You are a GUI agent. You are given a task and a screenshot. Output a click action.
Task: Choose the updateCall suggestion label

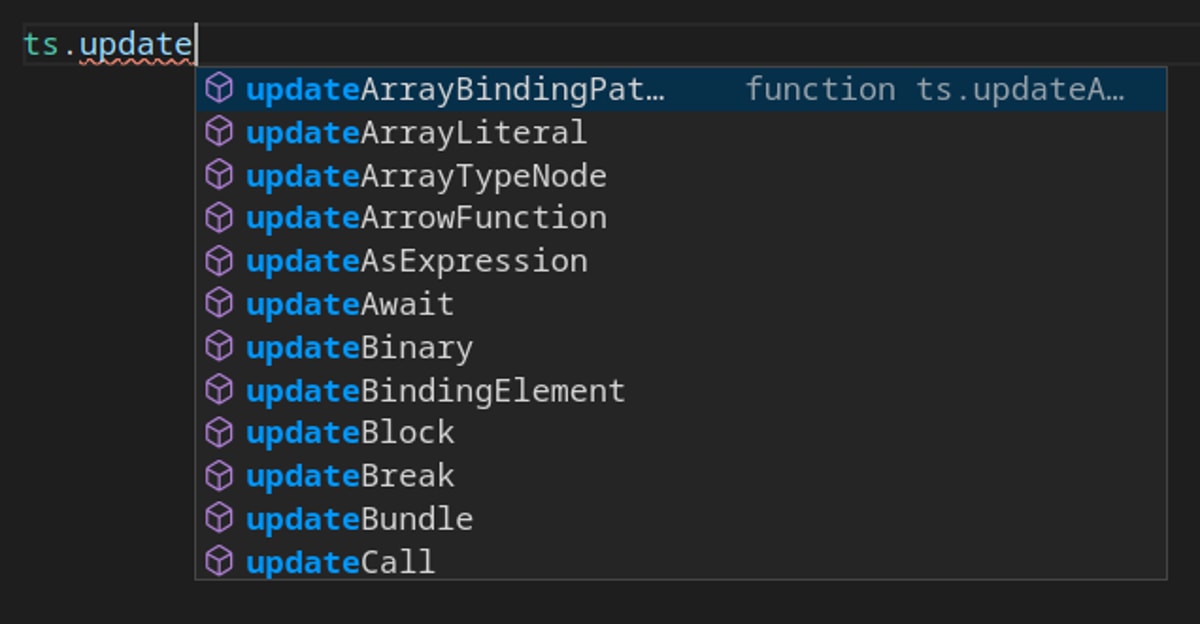(x=340, y=561)
